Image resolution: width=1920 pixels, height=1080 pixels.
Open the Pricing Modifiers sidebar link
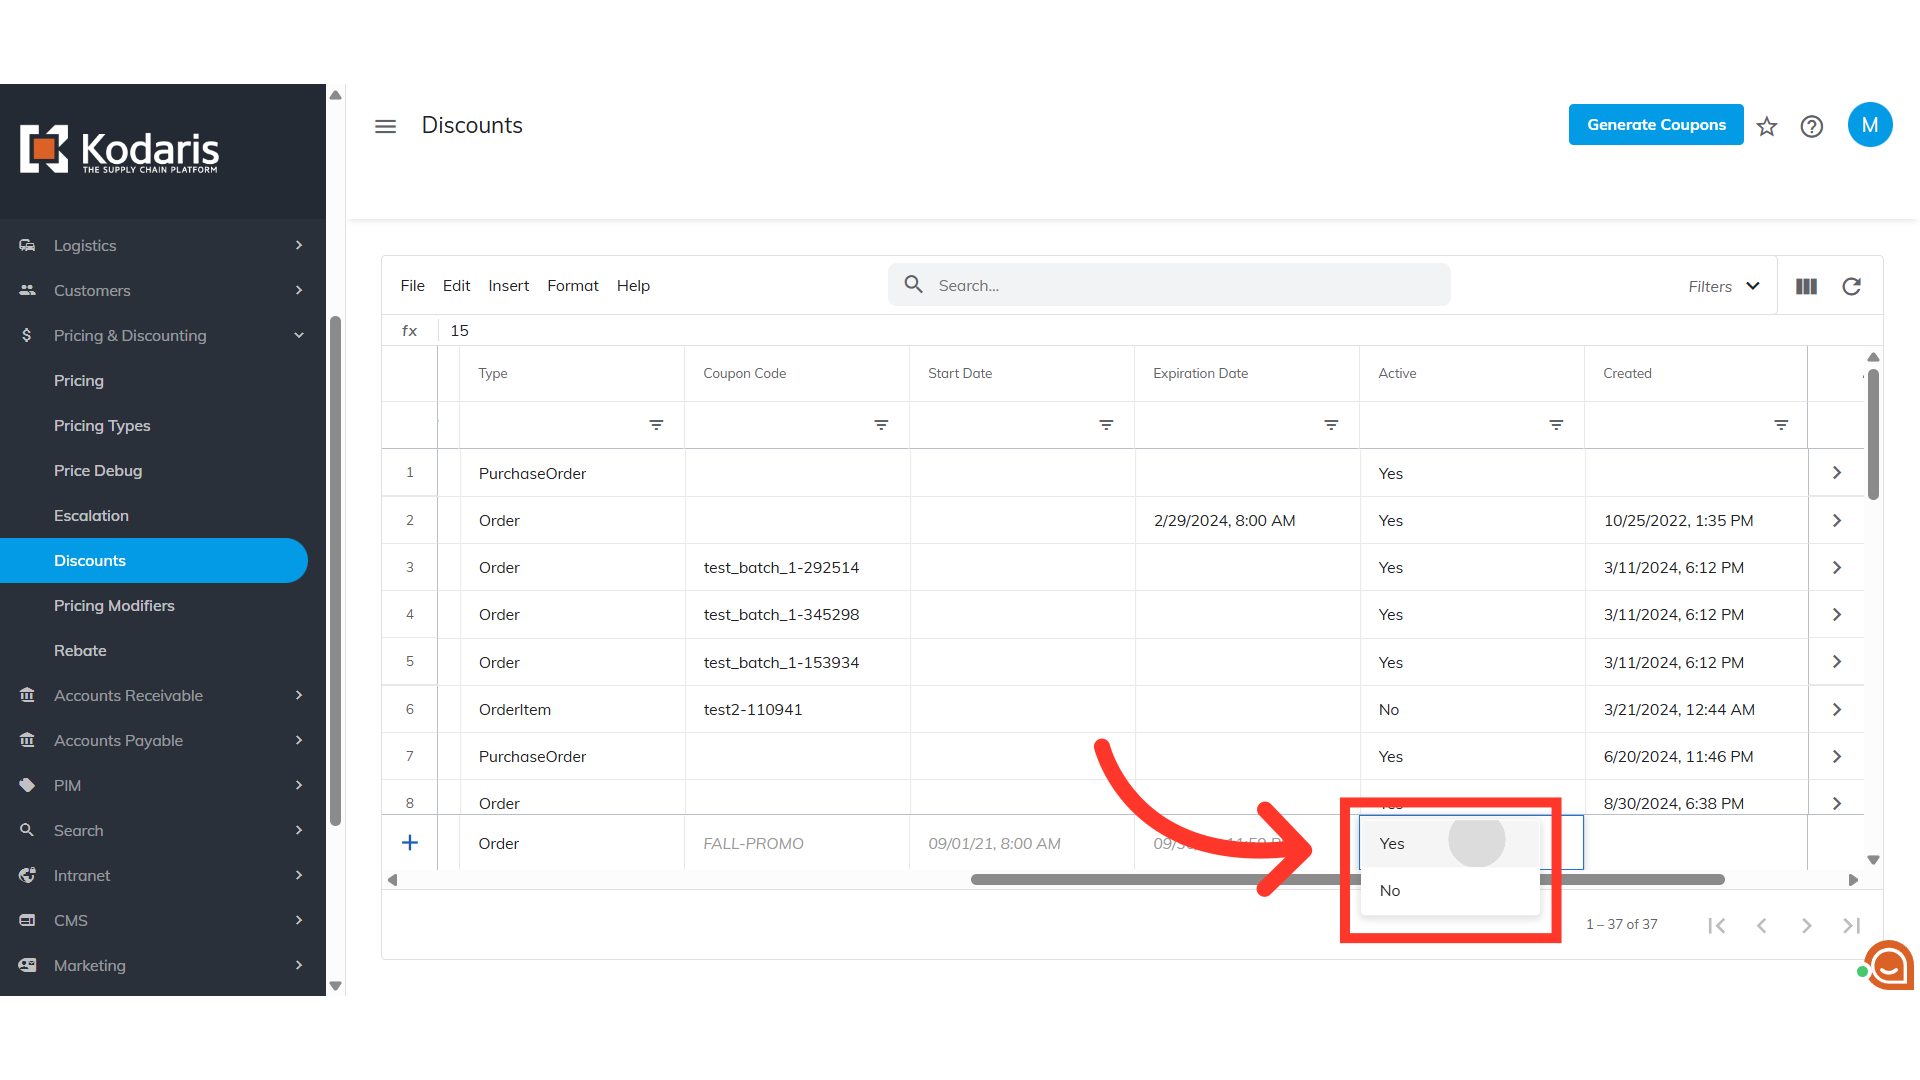point(114,606)
